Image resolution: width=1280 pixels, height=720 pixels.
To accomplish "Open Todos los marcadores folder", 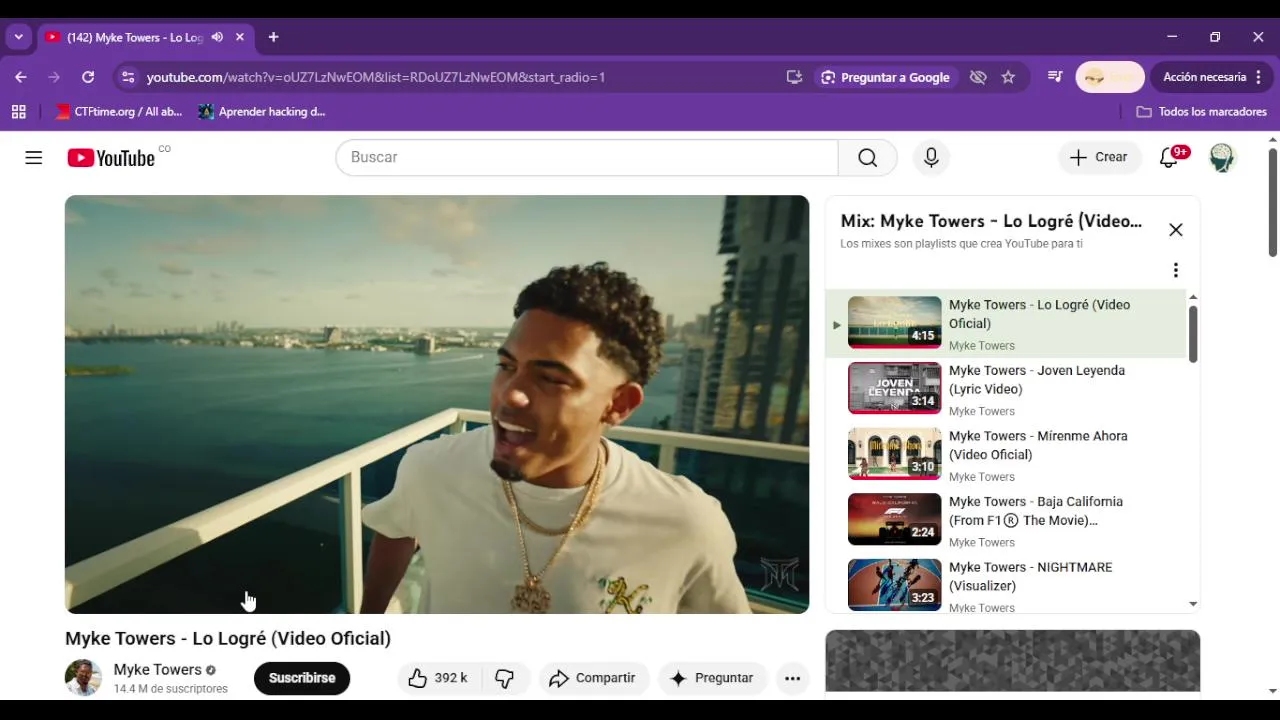I will [1202, 112].
